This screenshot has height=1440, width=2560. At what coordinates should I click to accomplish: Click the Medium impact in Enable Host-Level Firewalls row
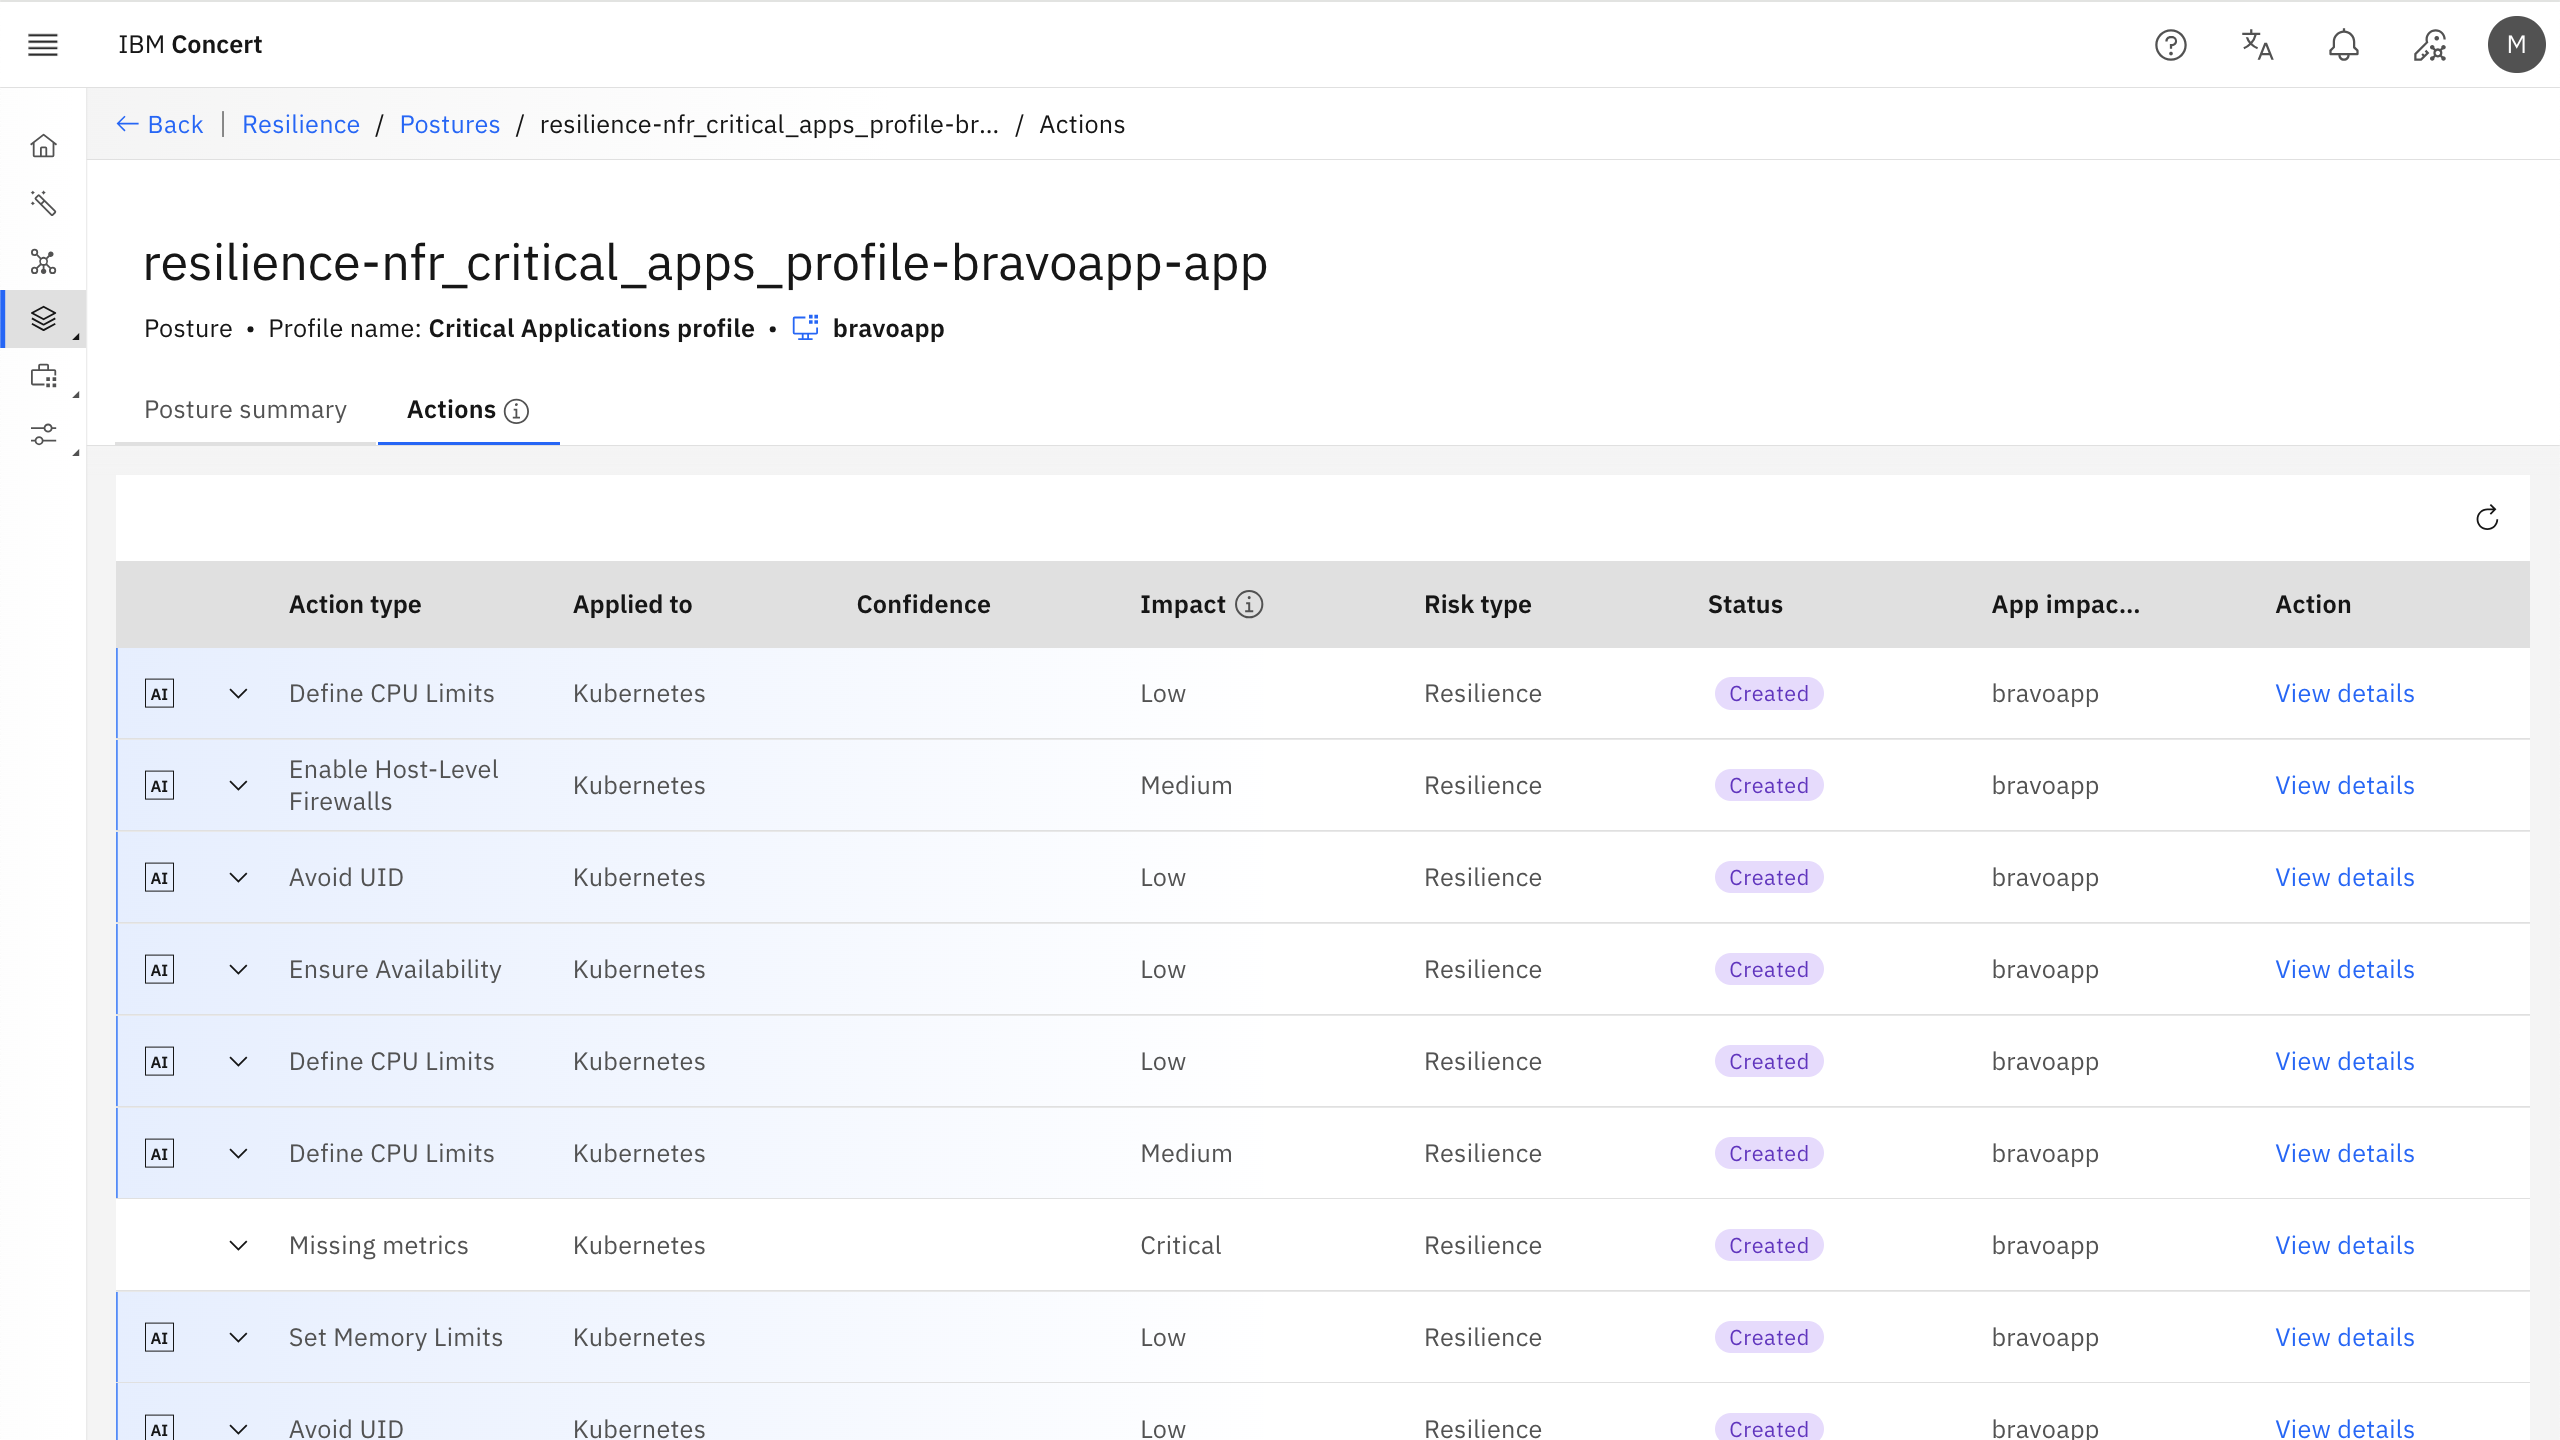[1186, 786]
